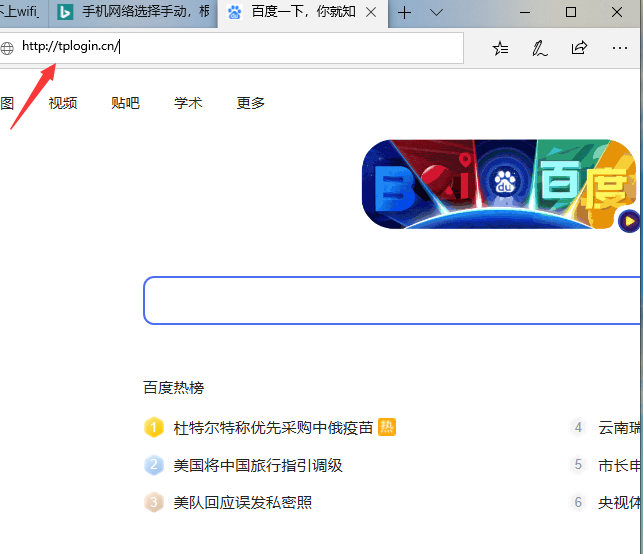Click the play button on Baidu doodle
Screen dimensions: 643x554
coord(628,221)
